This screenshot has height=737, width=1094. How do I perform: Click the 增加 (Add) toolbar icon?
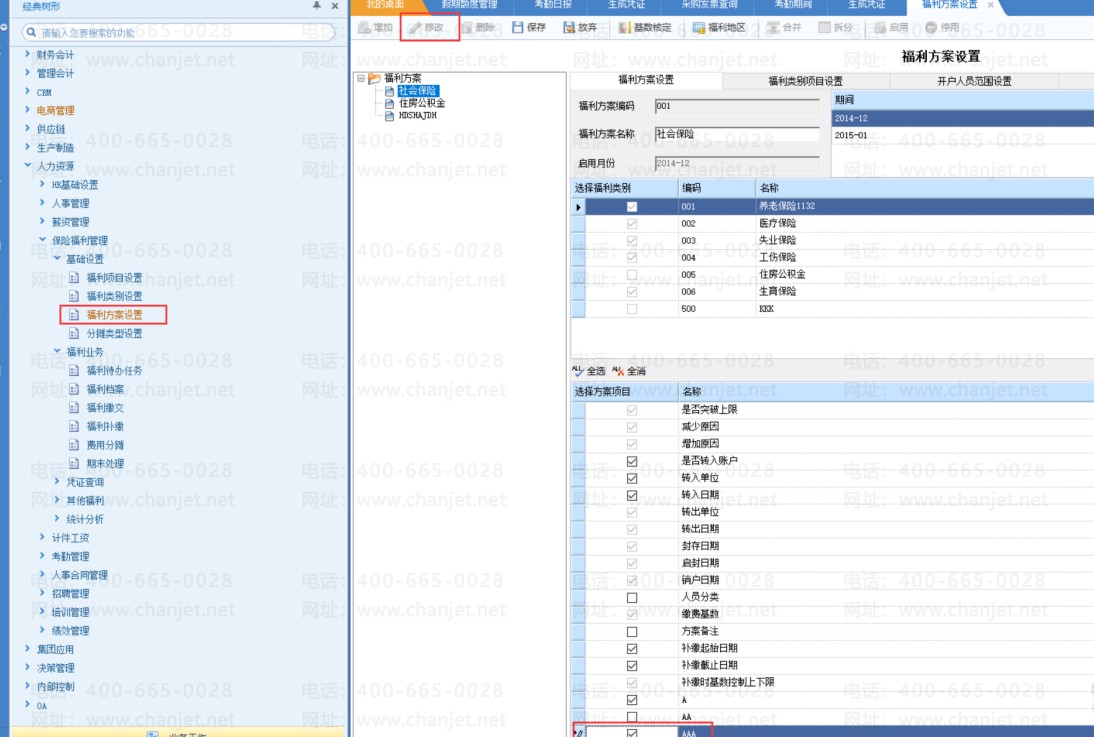(375, 27)
